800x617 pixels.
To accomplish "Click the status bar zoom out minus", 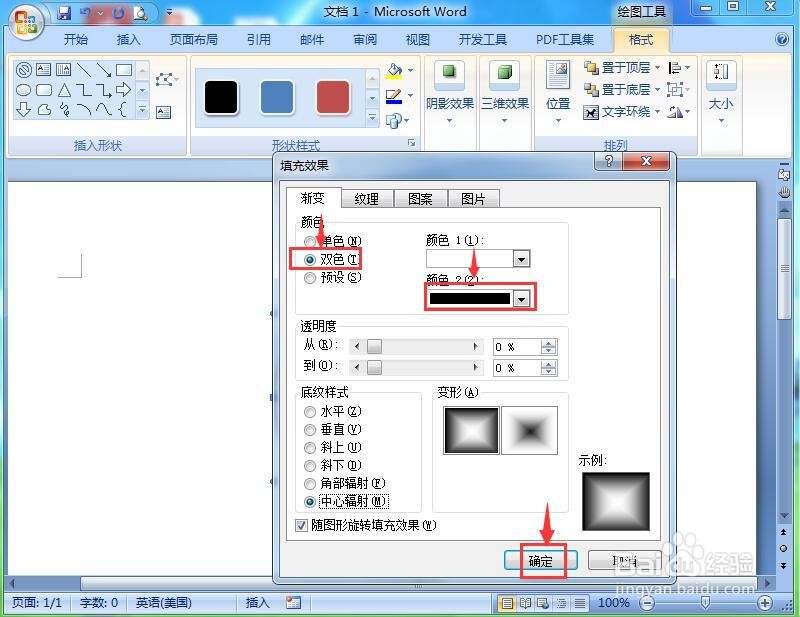I will (647, 603).
